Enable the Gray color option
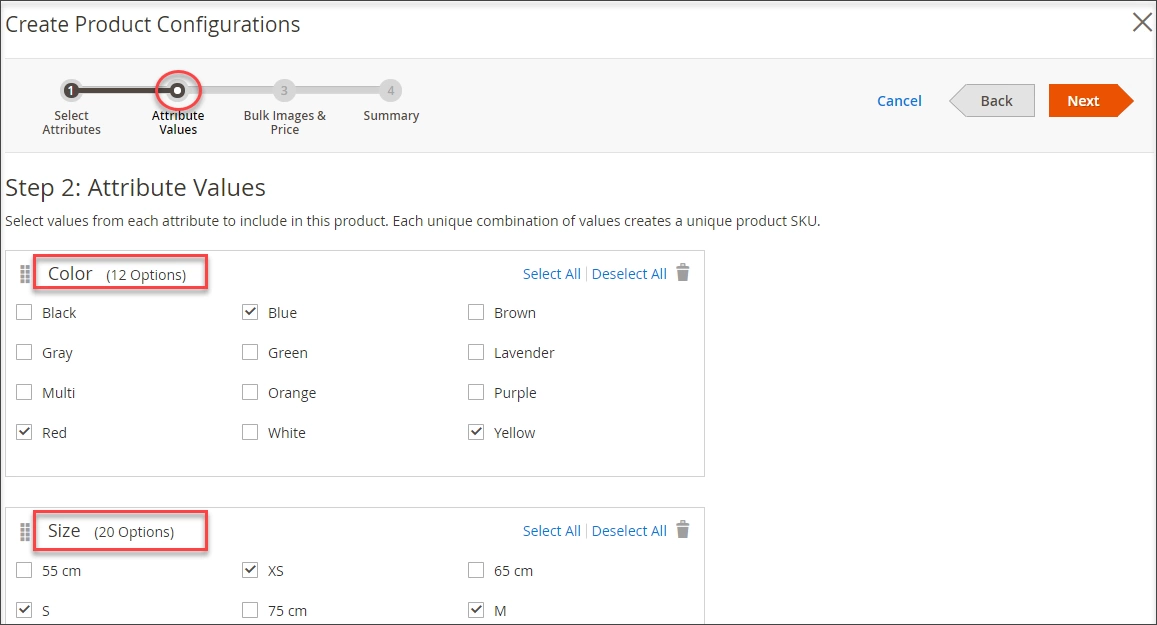 24,352
